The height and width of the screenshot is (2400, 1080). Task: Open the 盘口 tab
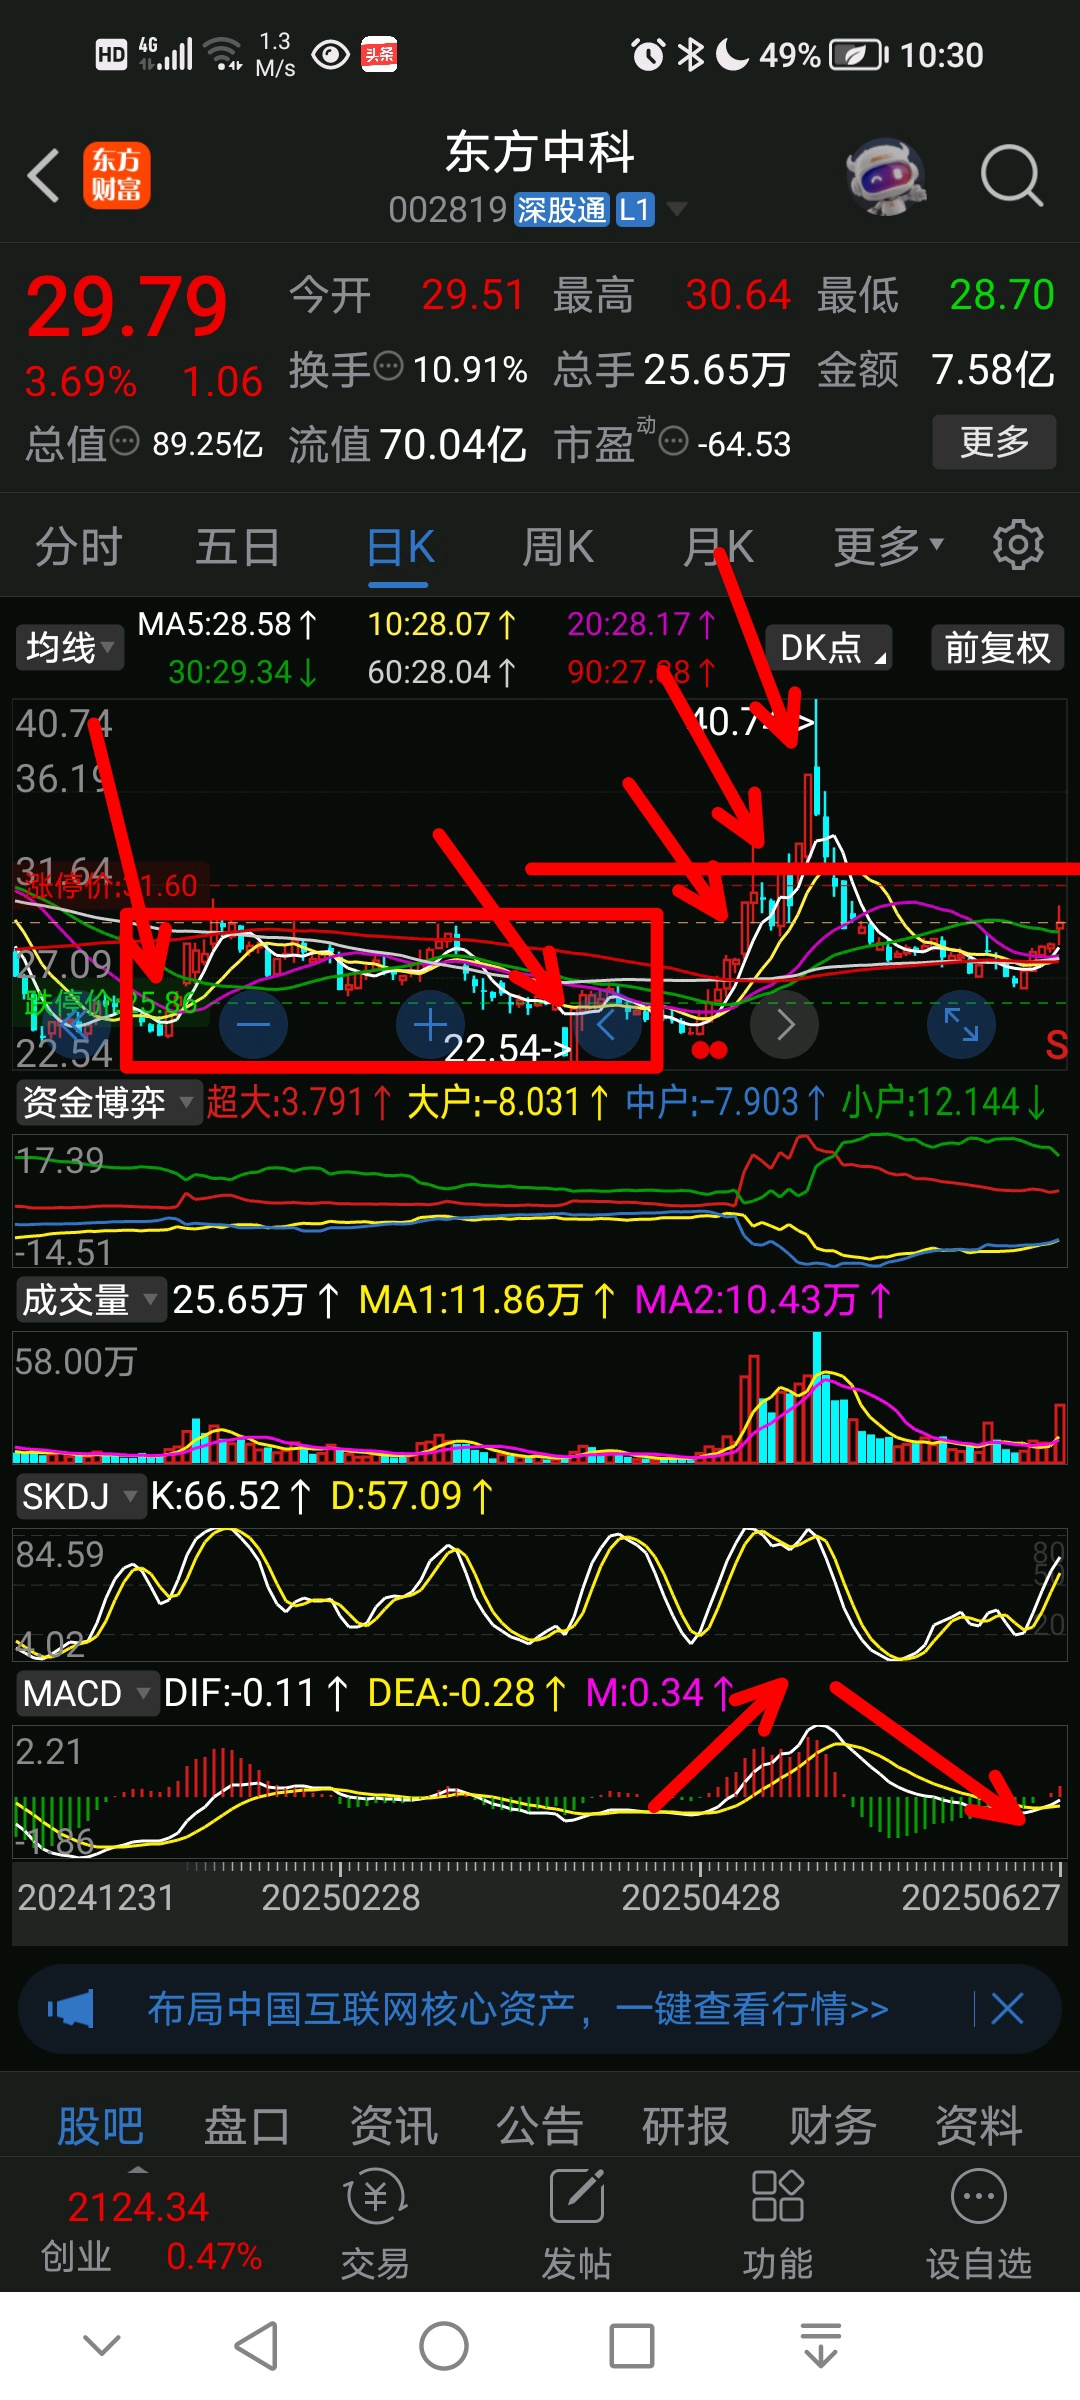point(247,2126)
